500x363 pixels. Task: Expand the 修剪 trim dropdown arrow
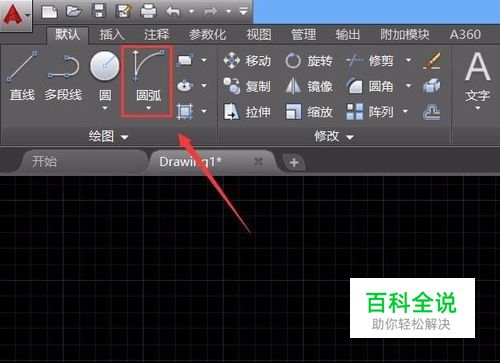point(408,60)
